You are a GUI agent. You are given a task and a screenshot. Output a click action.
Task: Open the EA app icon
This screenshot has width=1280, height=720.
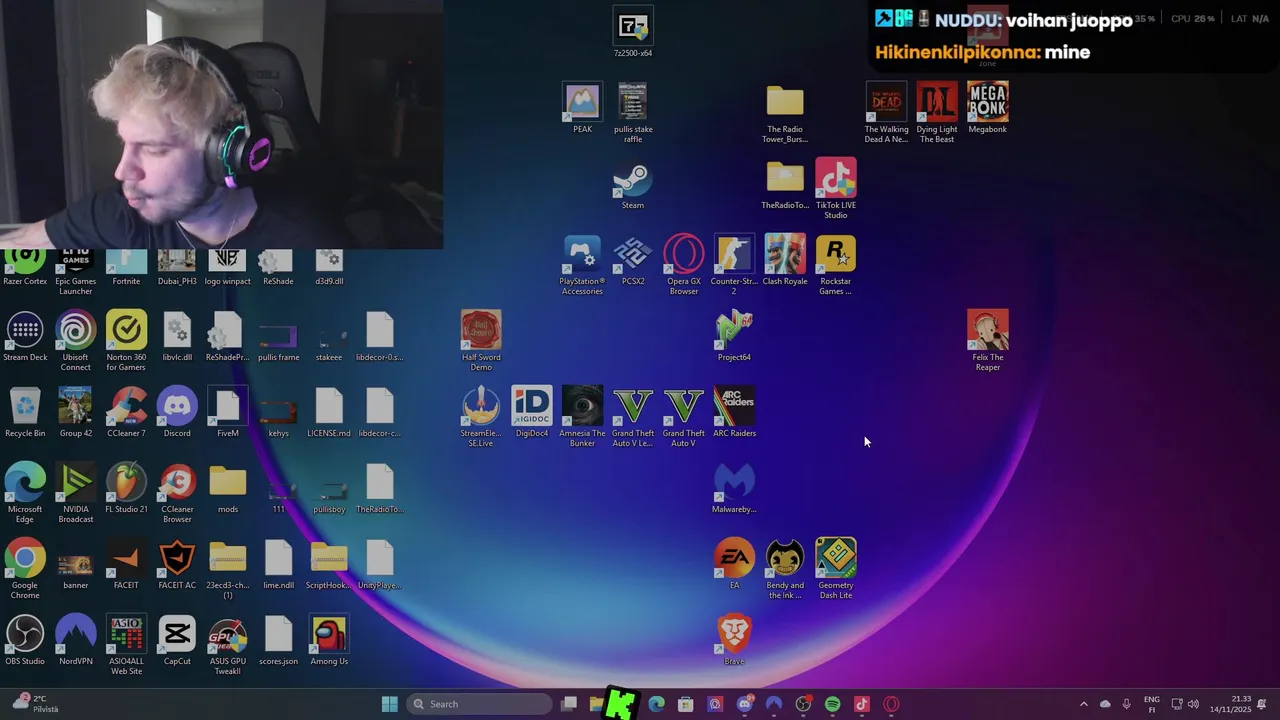tap(734, 564)
